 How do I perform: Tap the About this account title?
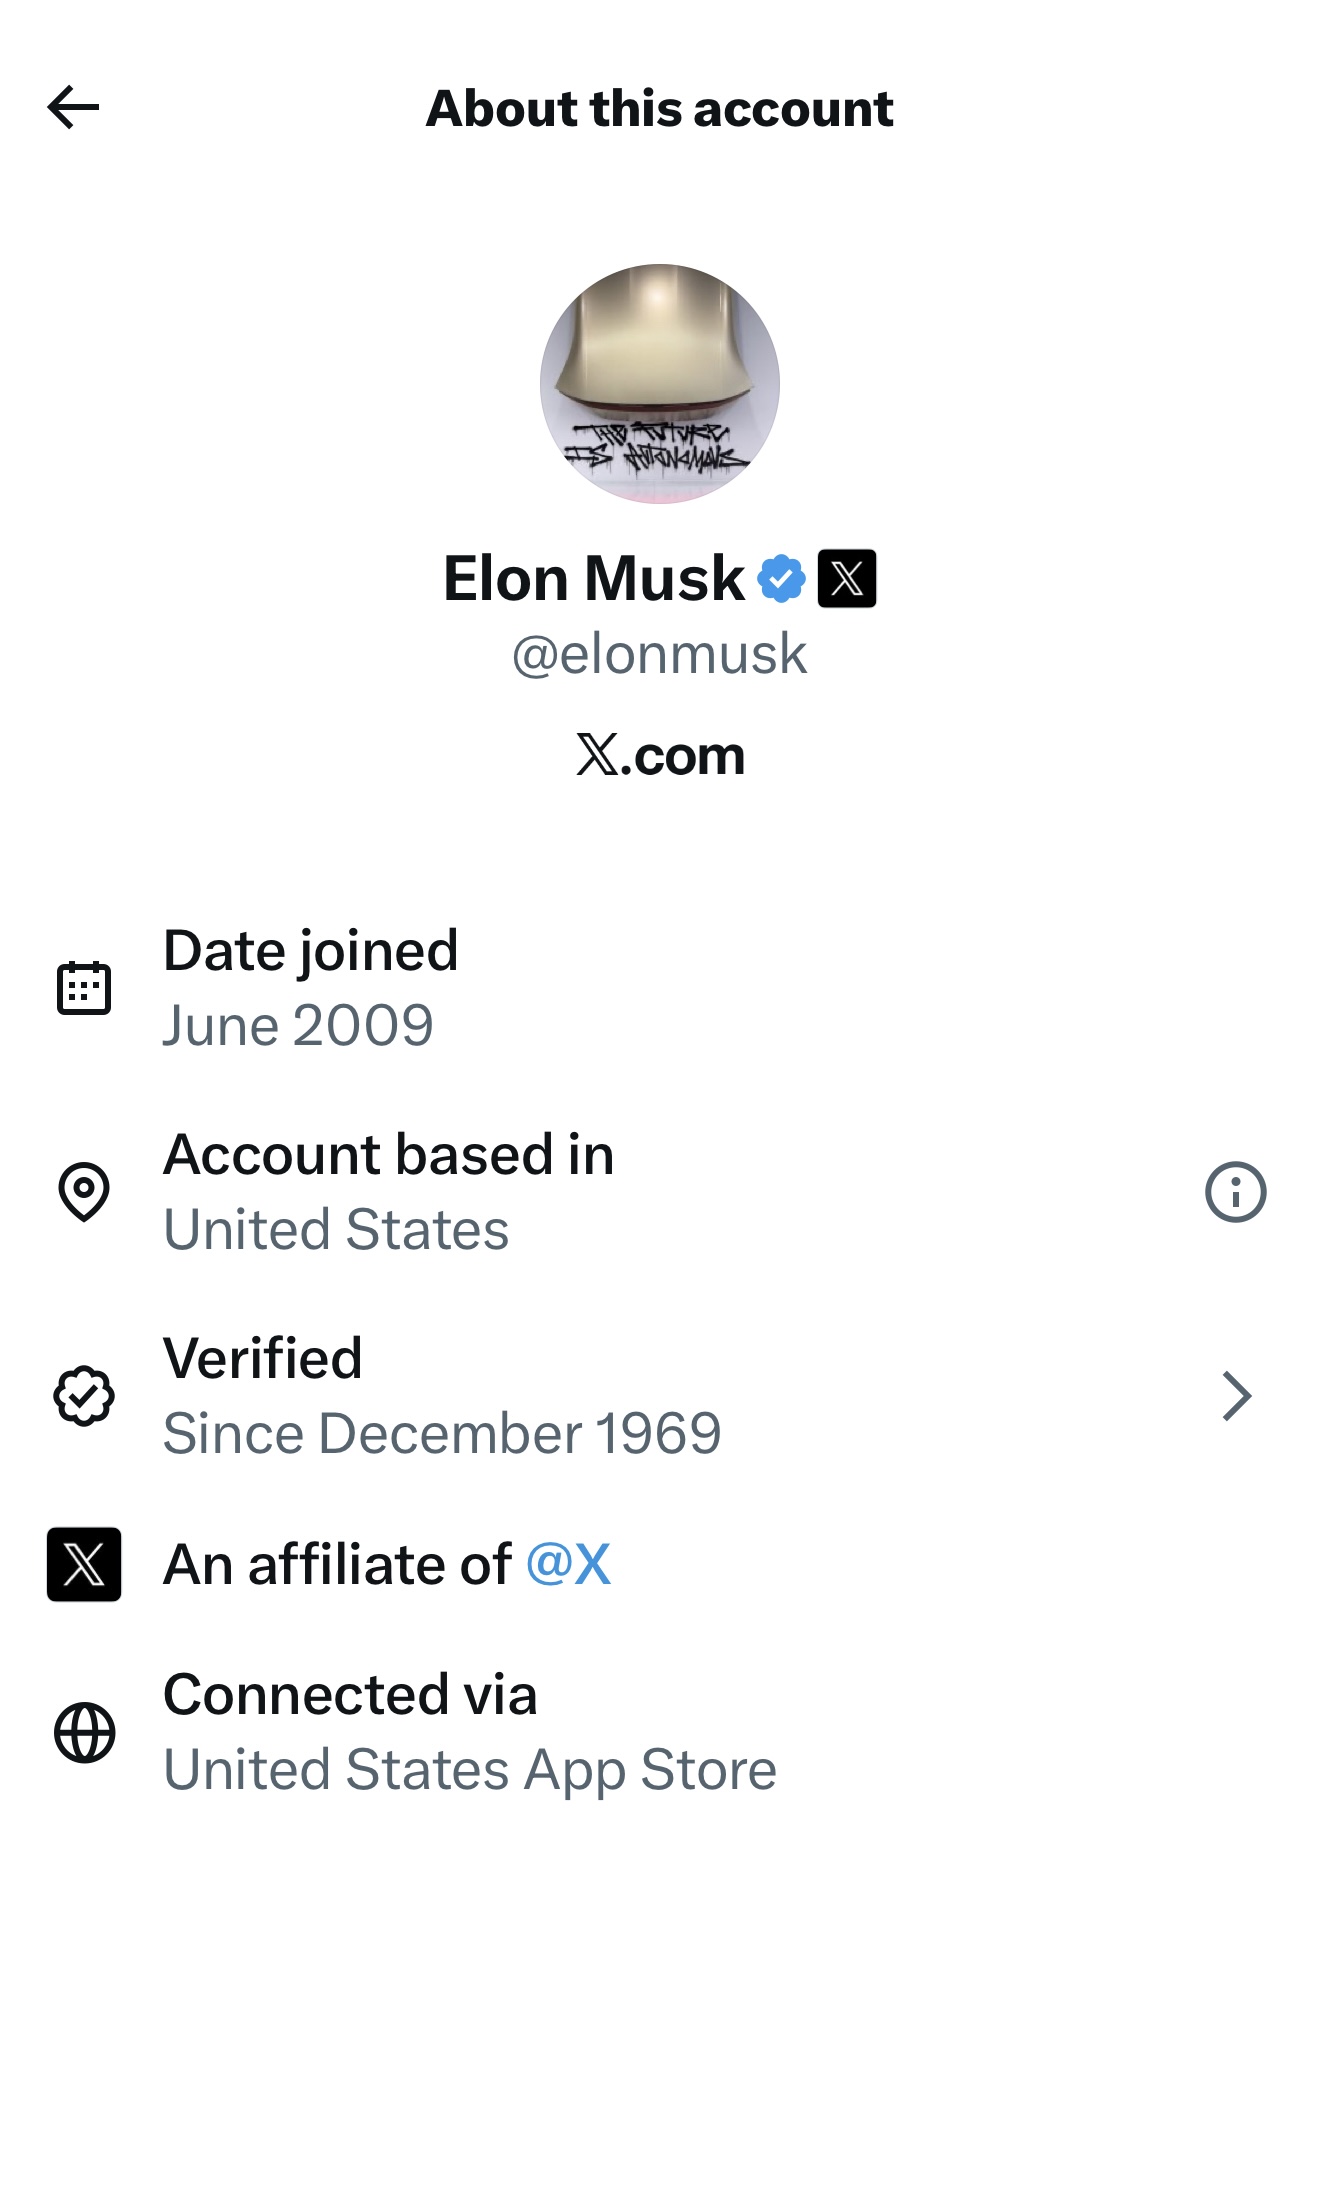click(659, 108)
